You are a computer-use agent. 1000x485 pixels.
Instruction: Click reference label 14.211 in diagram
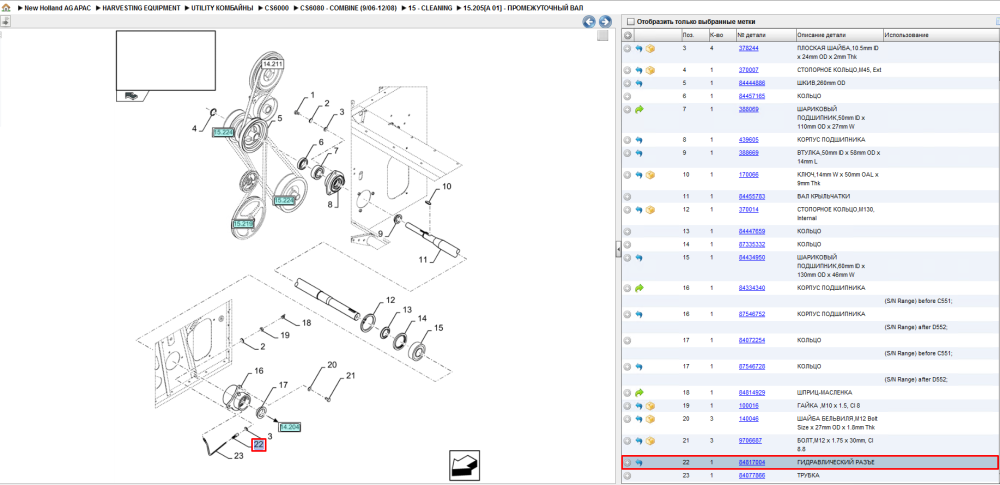(272, 64)
